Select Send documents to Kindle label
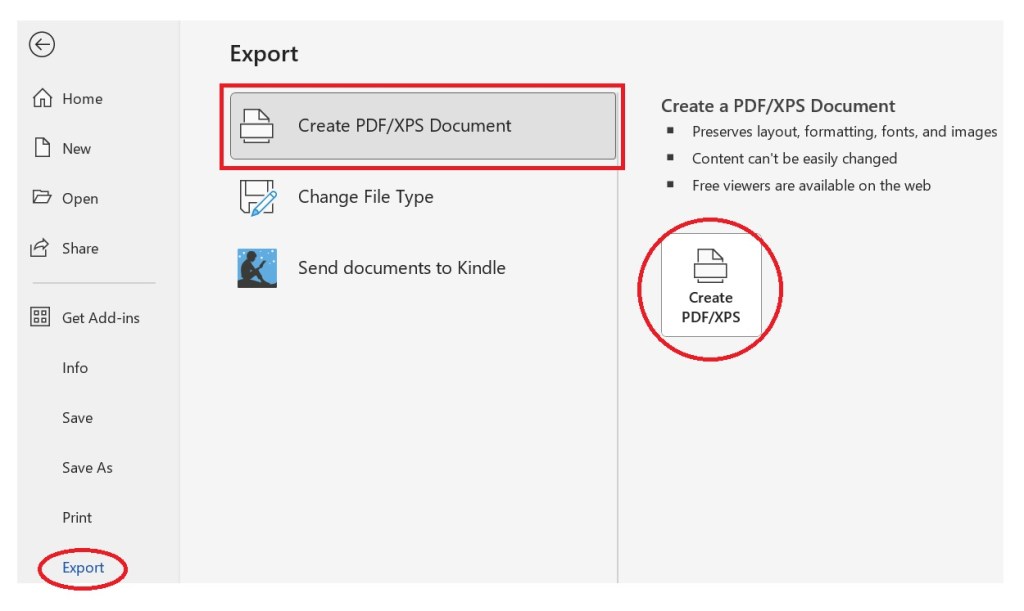 click(x=401, y=268)
